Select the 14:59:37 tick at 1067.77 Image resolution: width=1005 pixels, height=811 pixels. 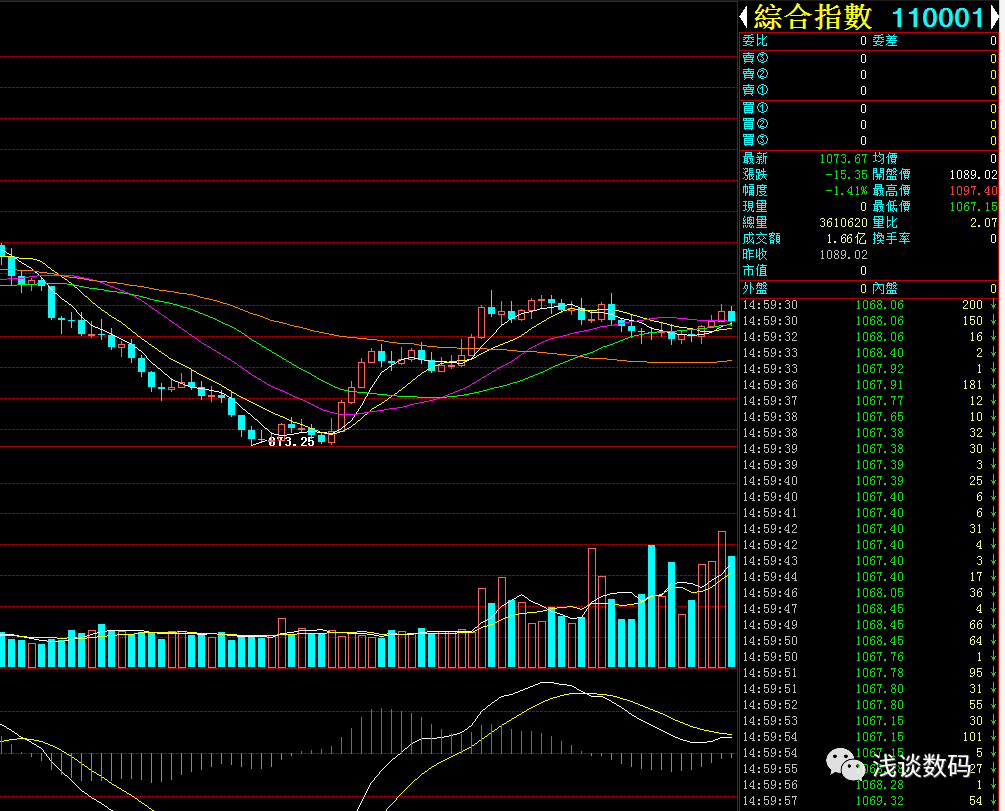click(x=869, y=401)
